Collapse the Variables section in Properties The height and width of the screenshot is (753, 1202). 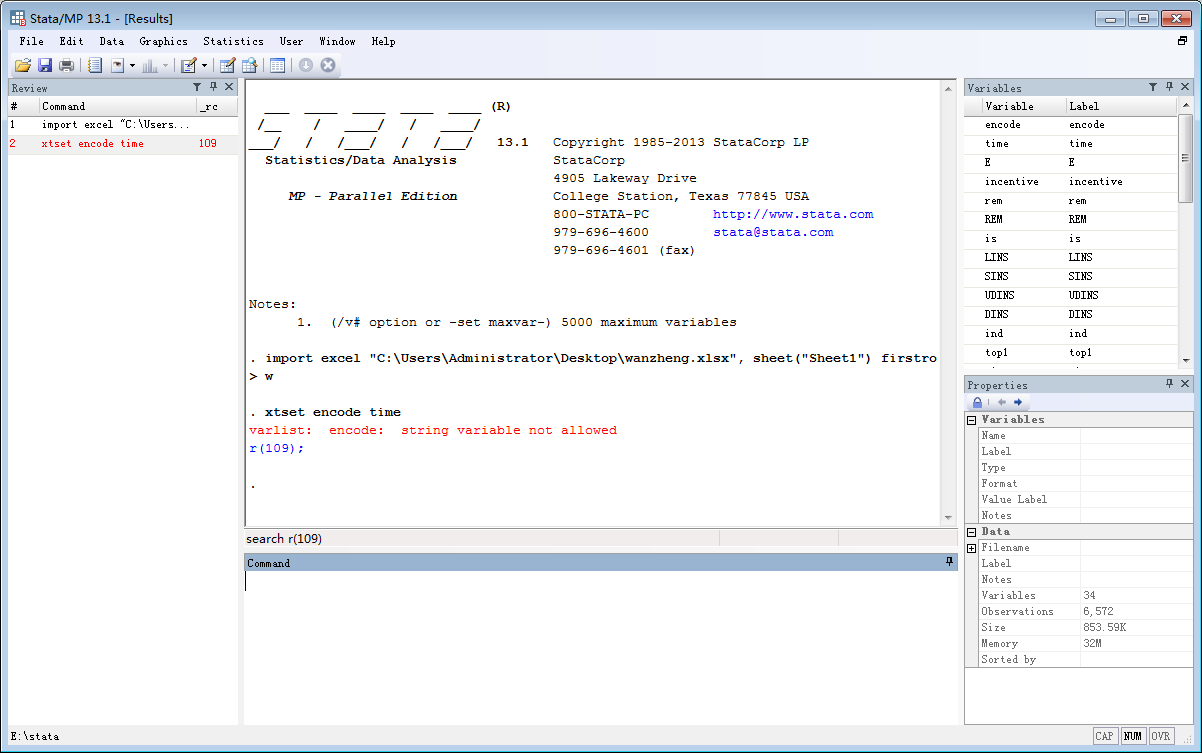(x=971, y=420)
